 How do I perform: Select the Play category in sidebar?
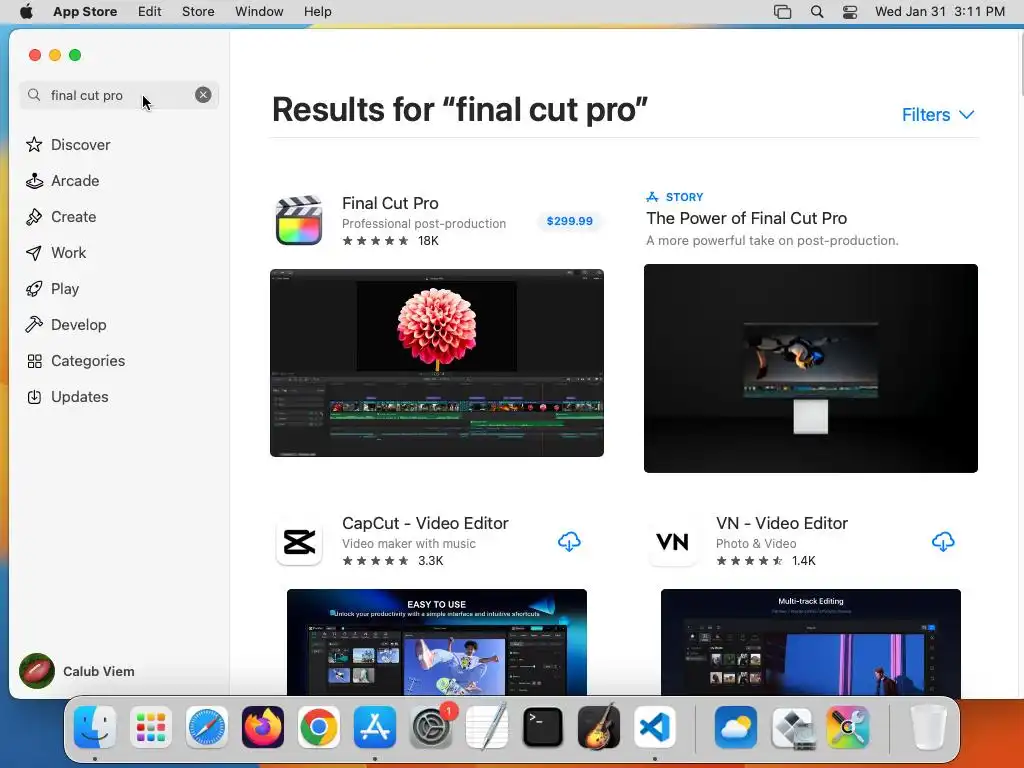click(52, 289)
